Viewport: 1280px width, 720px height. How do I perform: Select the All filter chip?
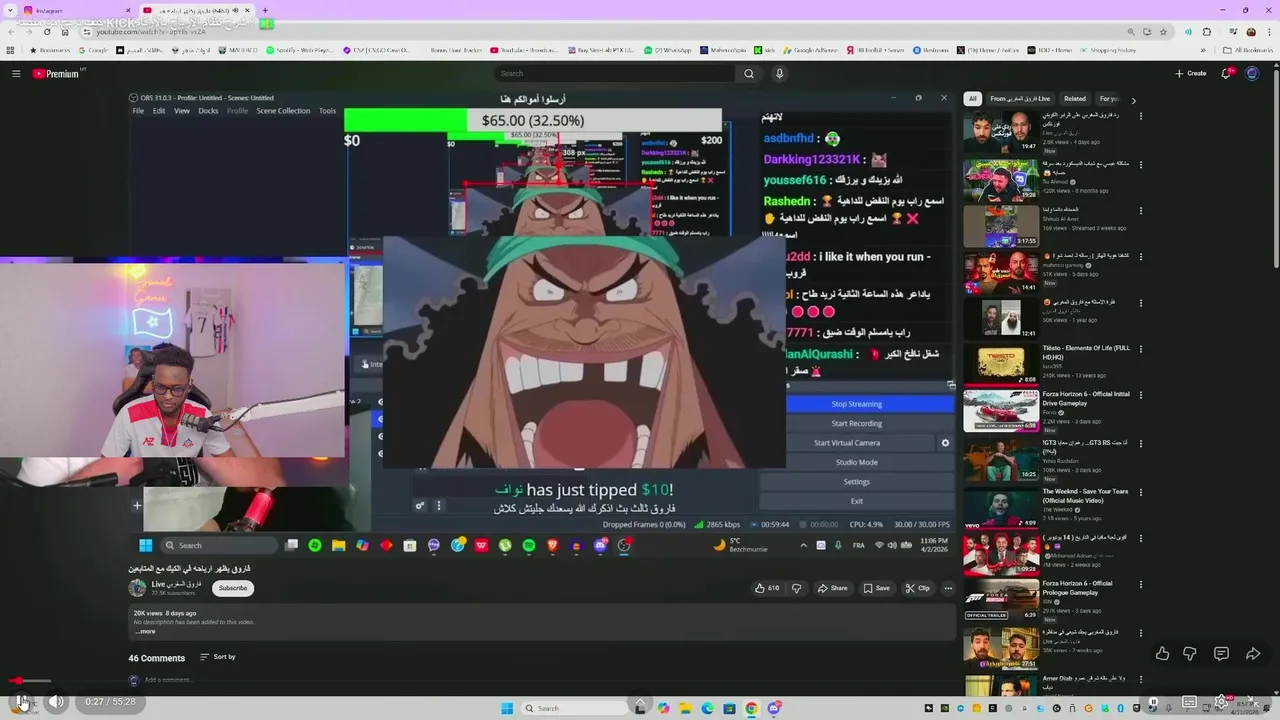click(x=972, y=99)
